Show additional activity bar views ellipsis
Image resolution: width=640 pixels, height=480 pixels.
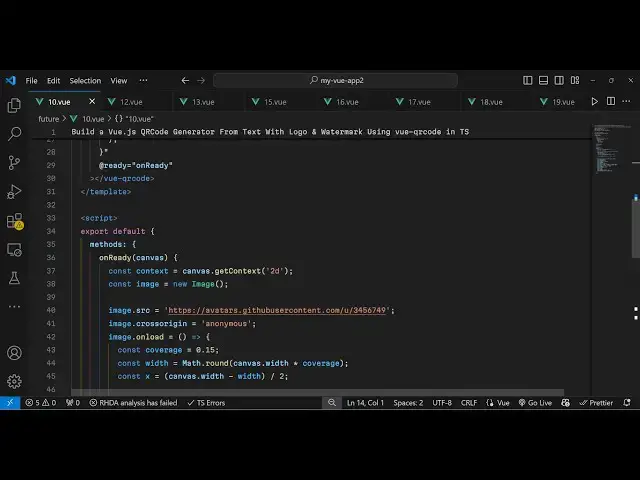(14, 306)
